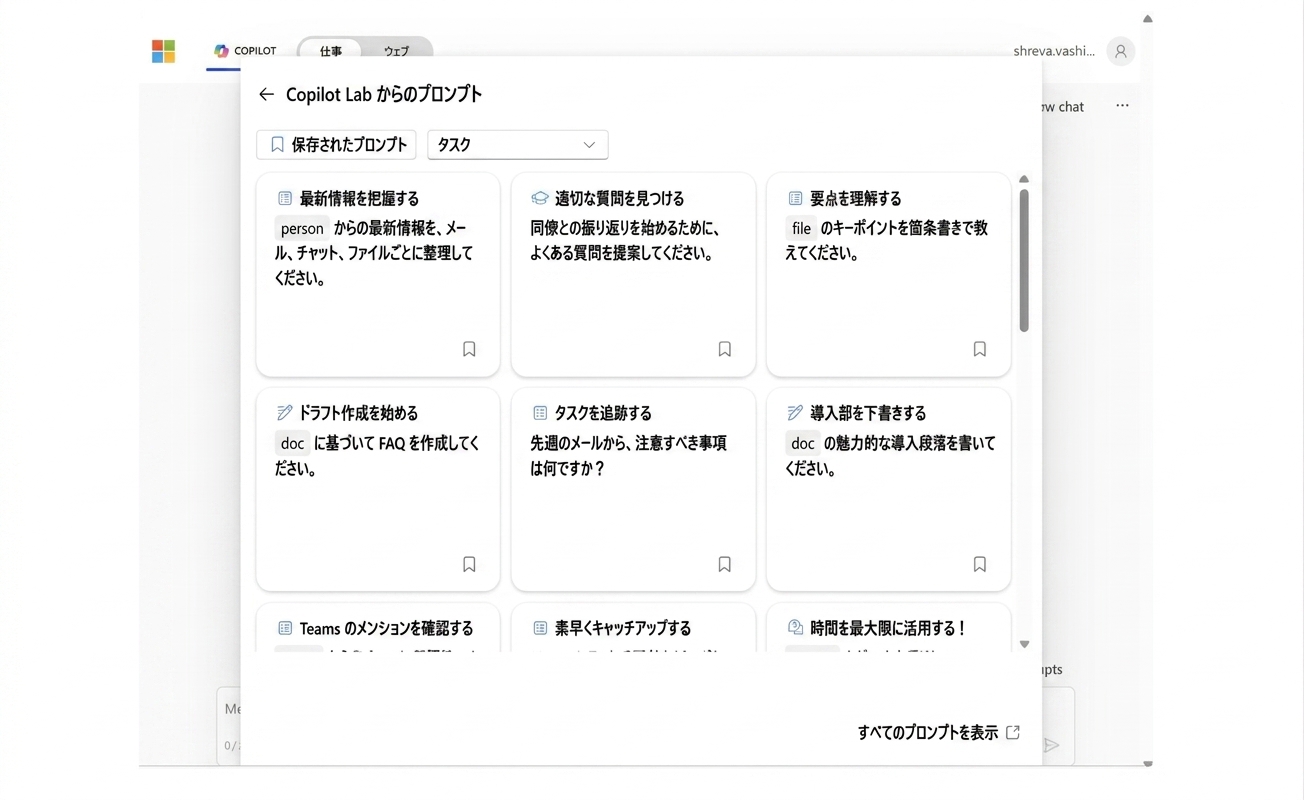The image size is (1304, 800).
Task: Click the graduation cap icon on 適切な質問を見つける
Action: click(x=540, y=198)
